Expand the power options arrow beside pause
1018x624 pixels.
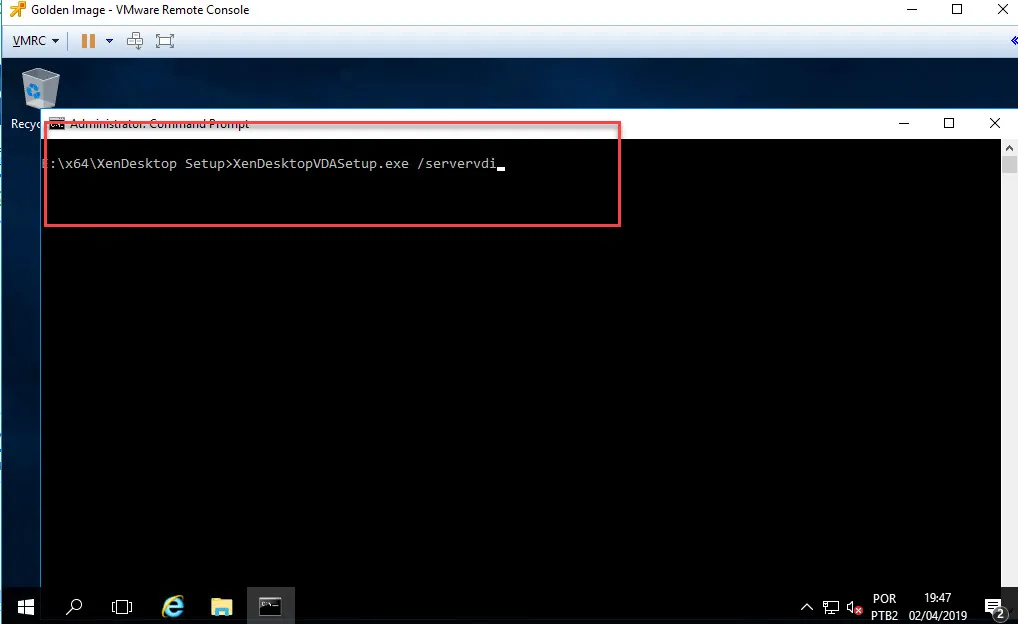coord(109,41)
